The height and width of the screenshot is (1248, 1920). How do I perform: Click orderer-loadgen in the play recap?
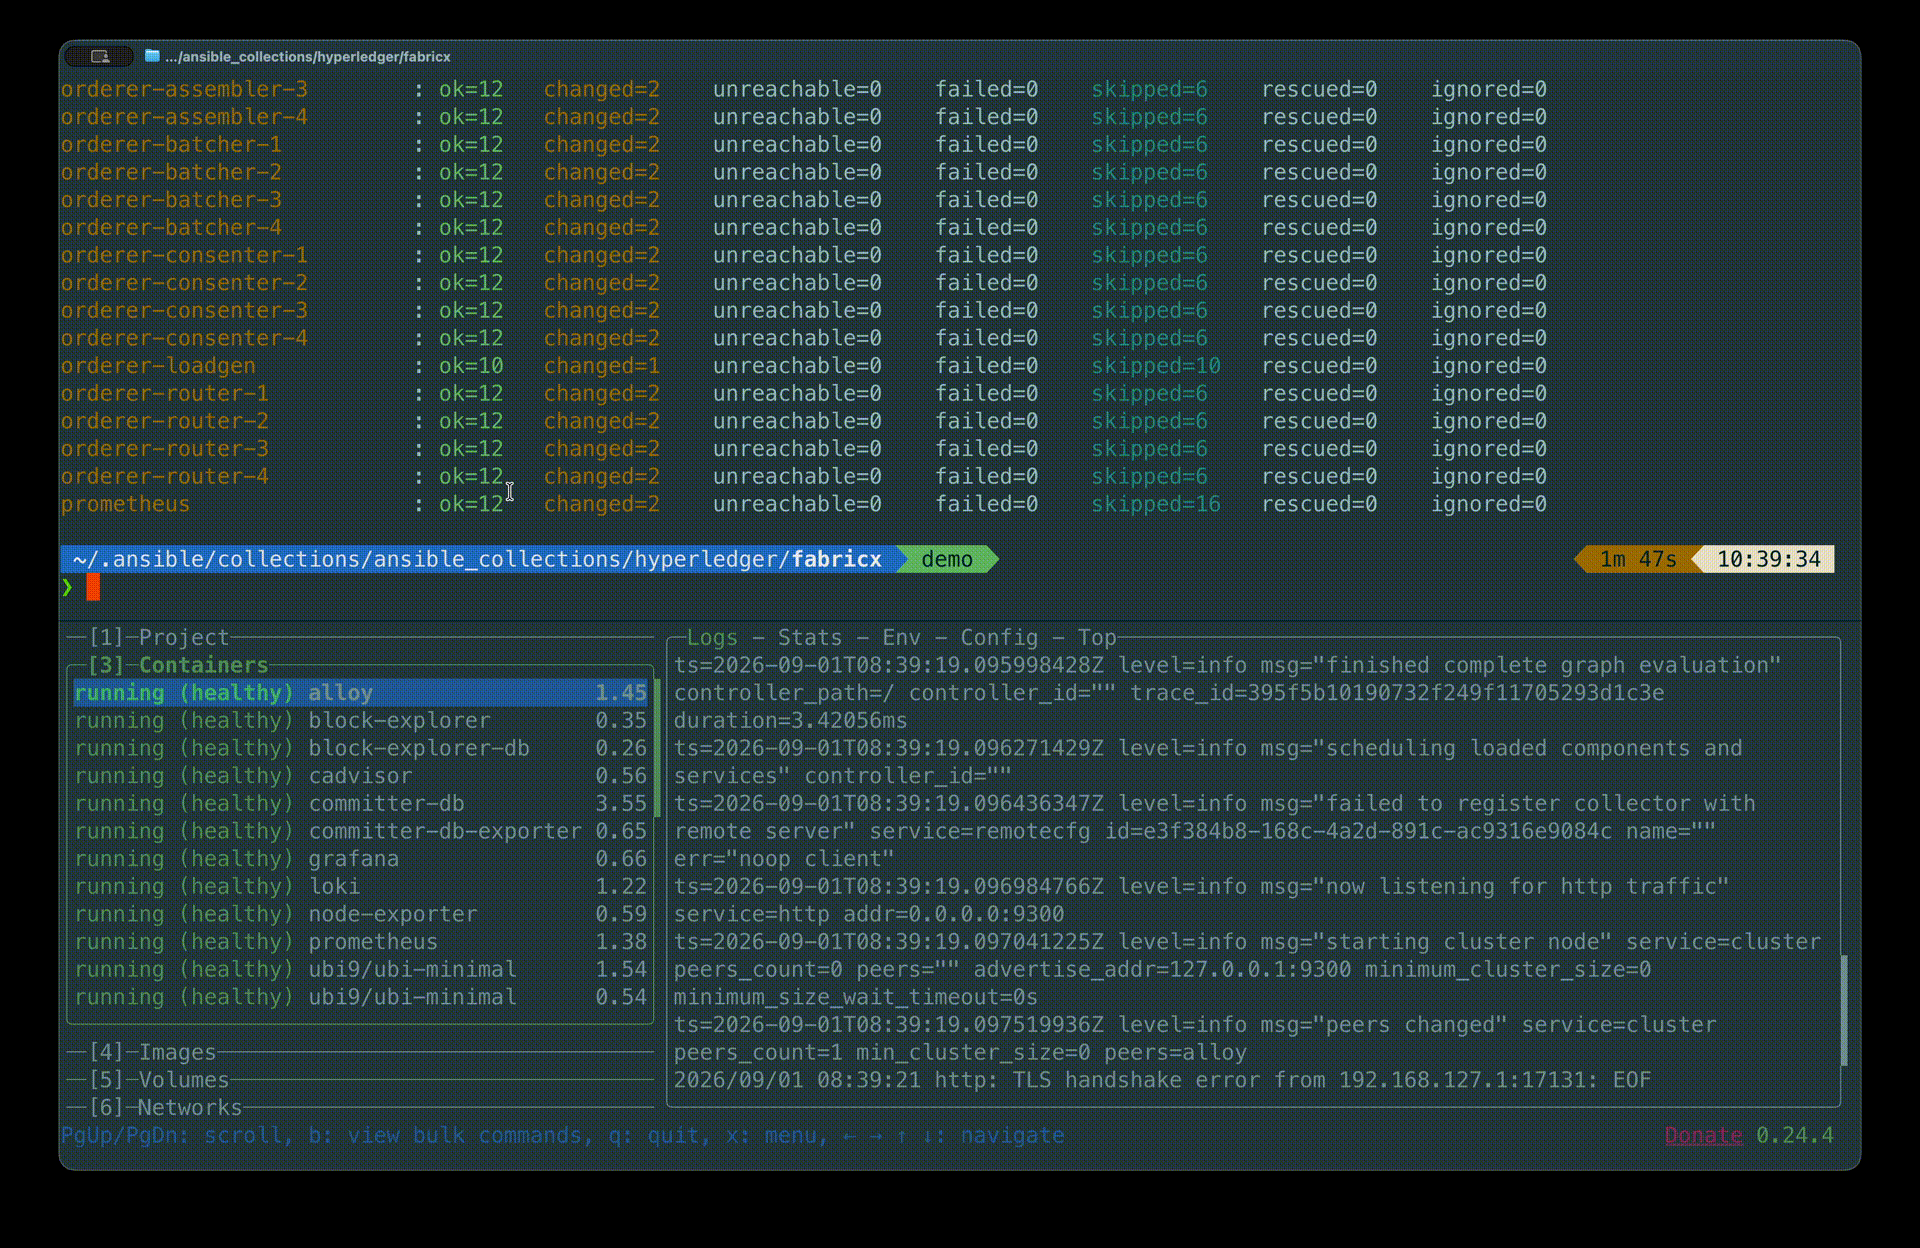pyautogui.click(x=158, y=366)
